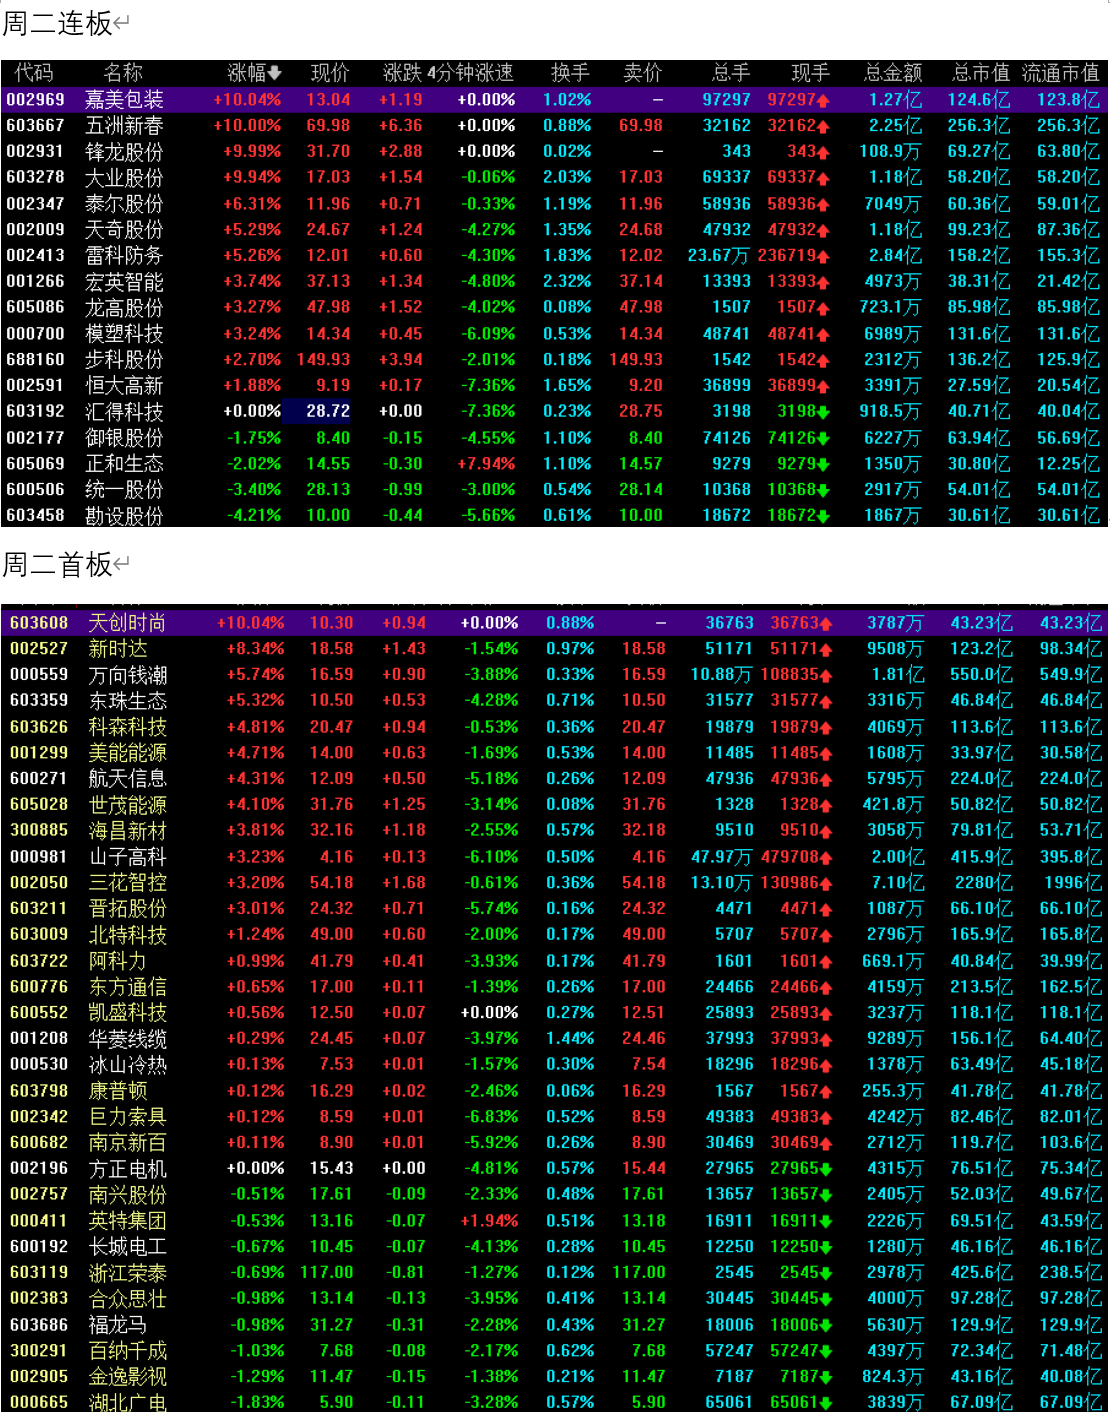The width and height of the screenshot is (1110, 1412).
Task: Select stock row 南京新百
Action: coord(554,1143)
